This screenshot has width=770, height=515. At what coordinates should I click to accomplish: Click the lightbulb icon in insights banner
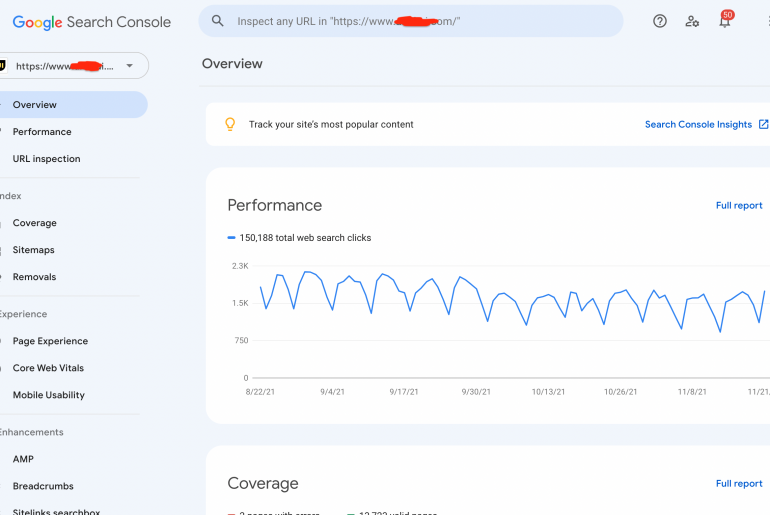[230, 124]
